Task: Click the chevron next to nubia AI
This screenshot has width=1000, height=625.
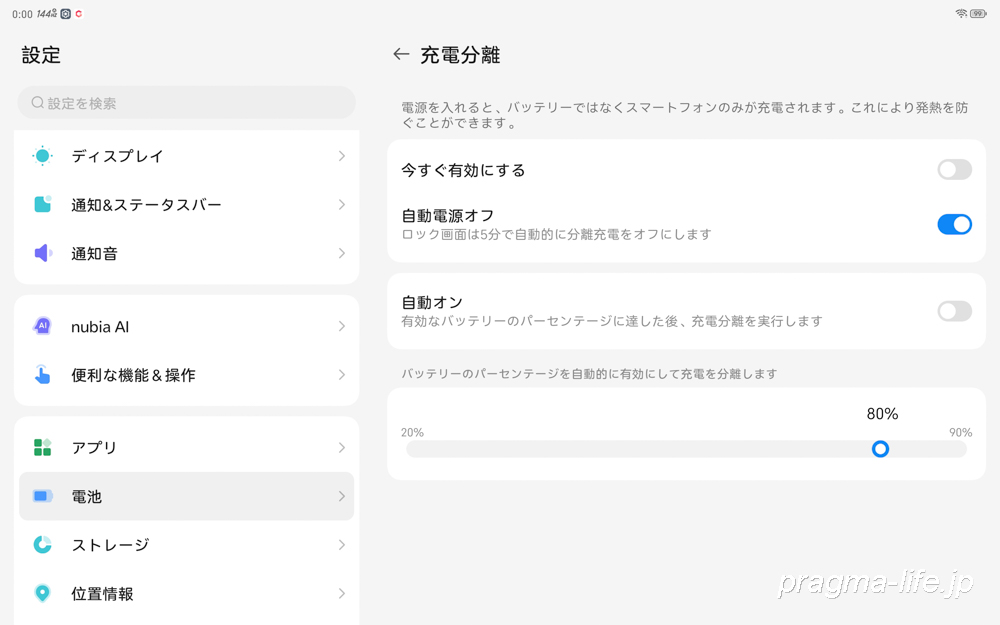Action: point(341,327)
